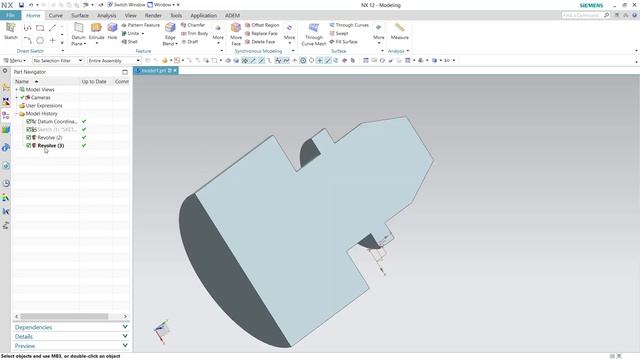Image resolution: width=640 pixels, height=360 pixels.
Task: Switch to the Curve ribbon tab
Action: 56,16
